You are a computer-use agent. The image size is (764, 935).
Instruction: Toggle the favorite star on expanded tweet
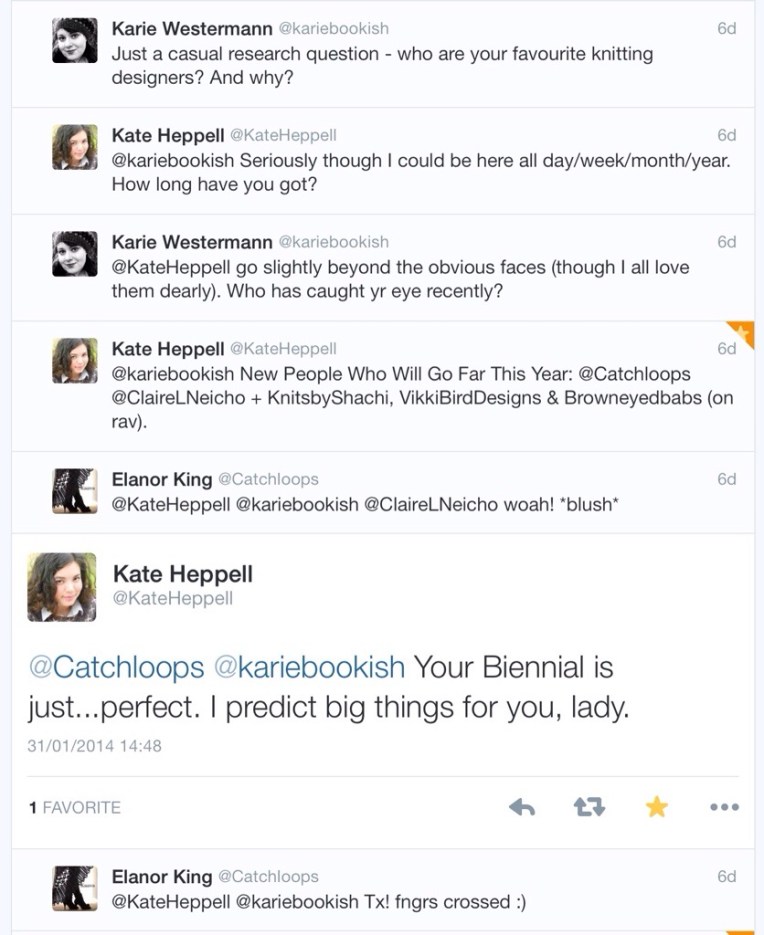pos(656,807)
